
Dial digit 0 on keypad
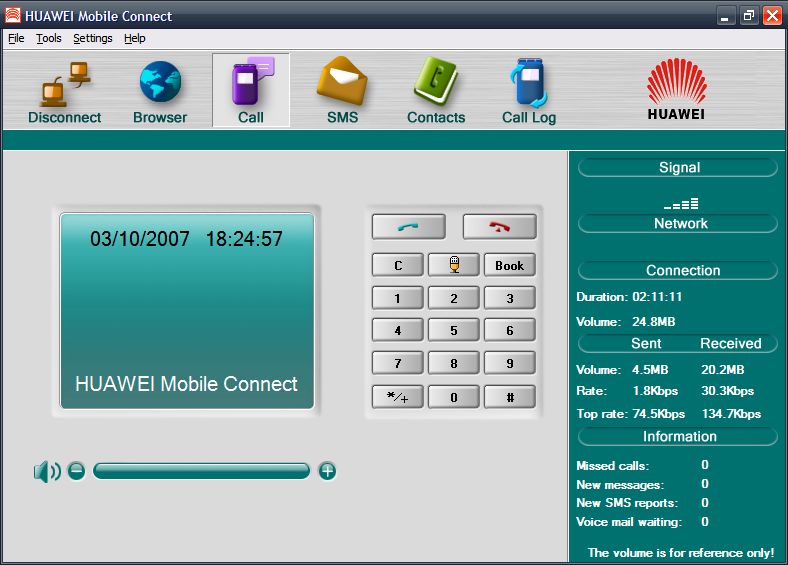click(454, 397)
